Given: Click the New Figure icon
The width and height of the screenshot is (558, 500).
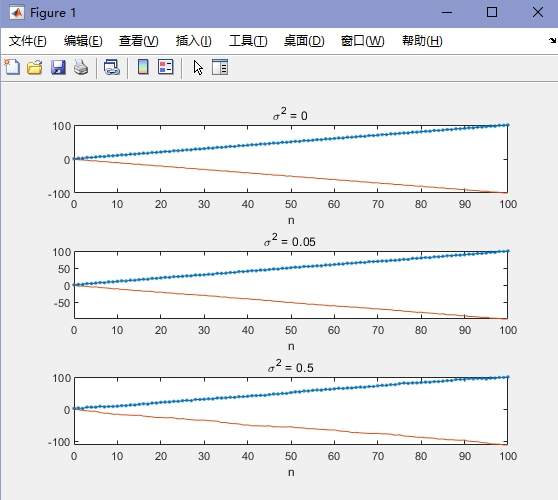Looking at the screenshot, I should click(12, 67).
